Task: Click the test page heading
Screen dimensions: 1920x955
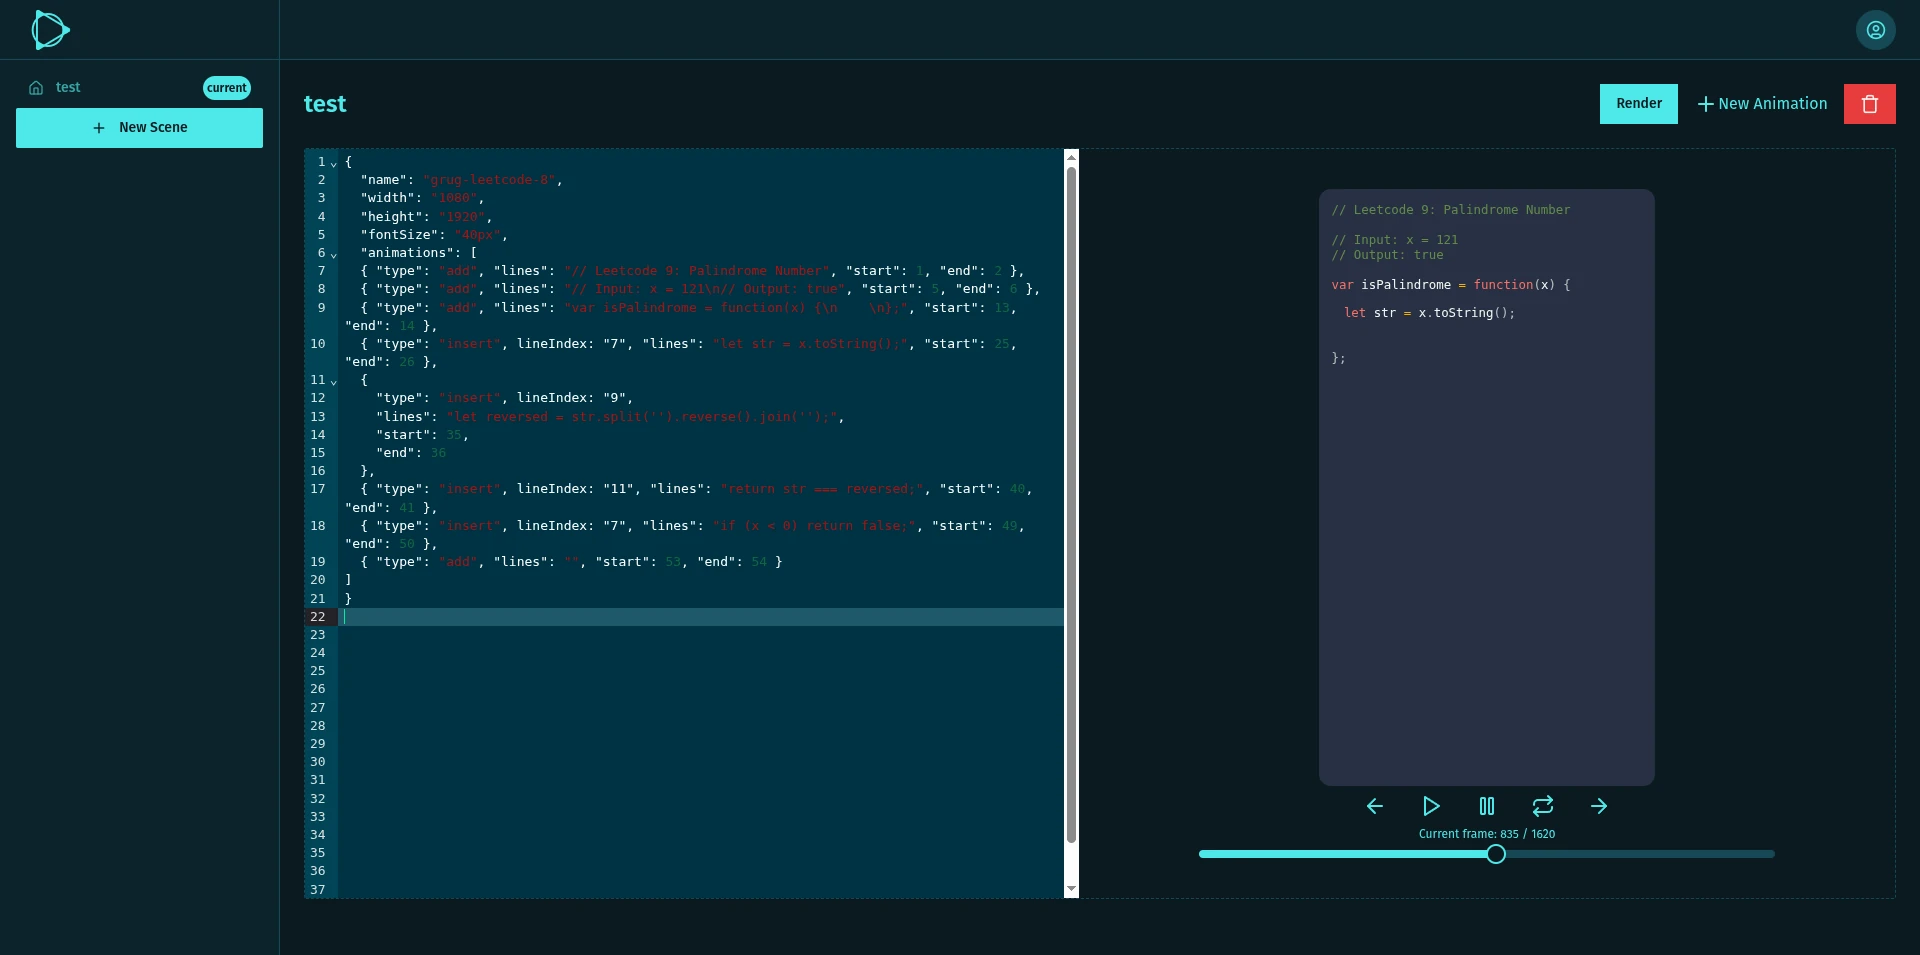Action: click(325, 104)
